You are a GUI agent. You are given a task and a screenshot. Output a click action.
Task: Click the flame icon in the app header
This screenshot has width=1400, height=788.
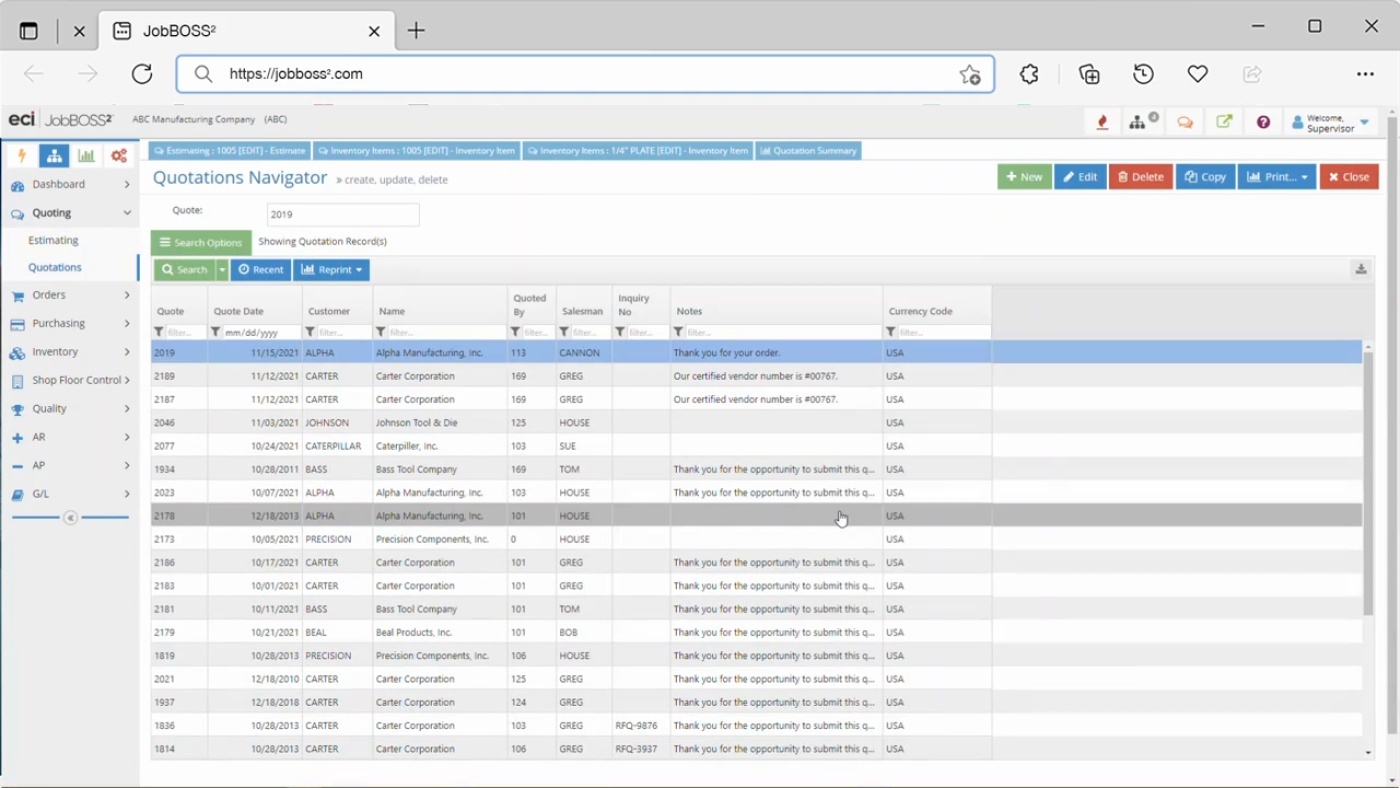coord(1102,122)
